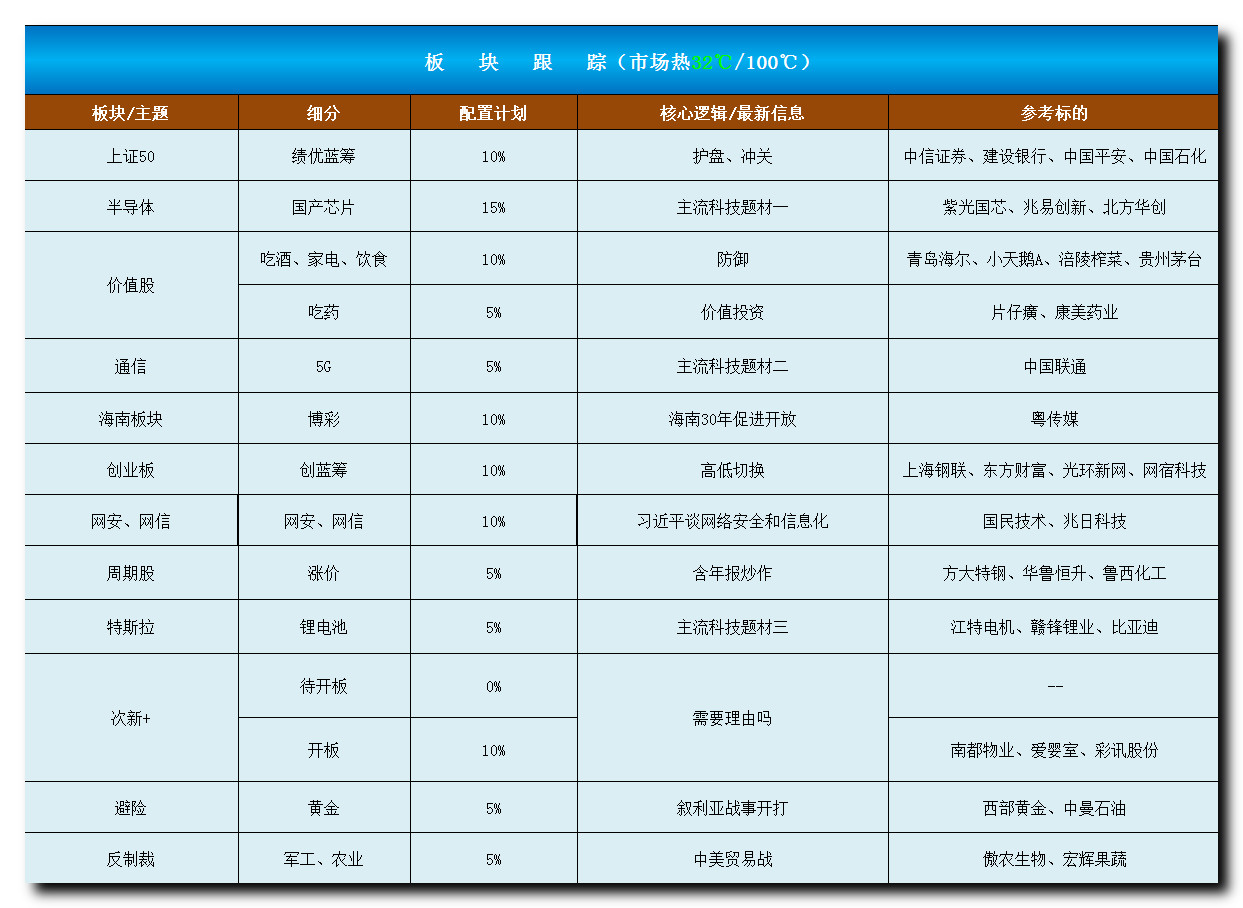This screenshot has height=908, width=1243.
Task: Click the 参考标的 column header
Action: tap(1054, 113)
